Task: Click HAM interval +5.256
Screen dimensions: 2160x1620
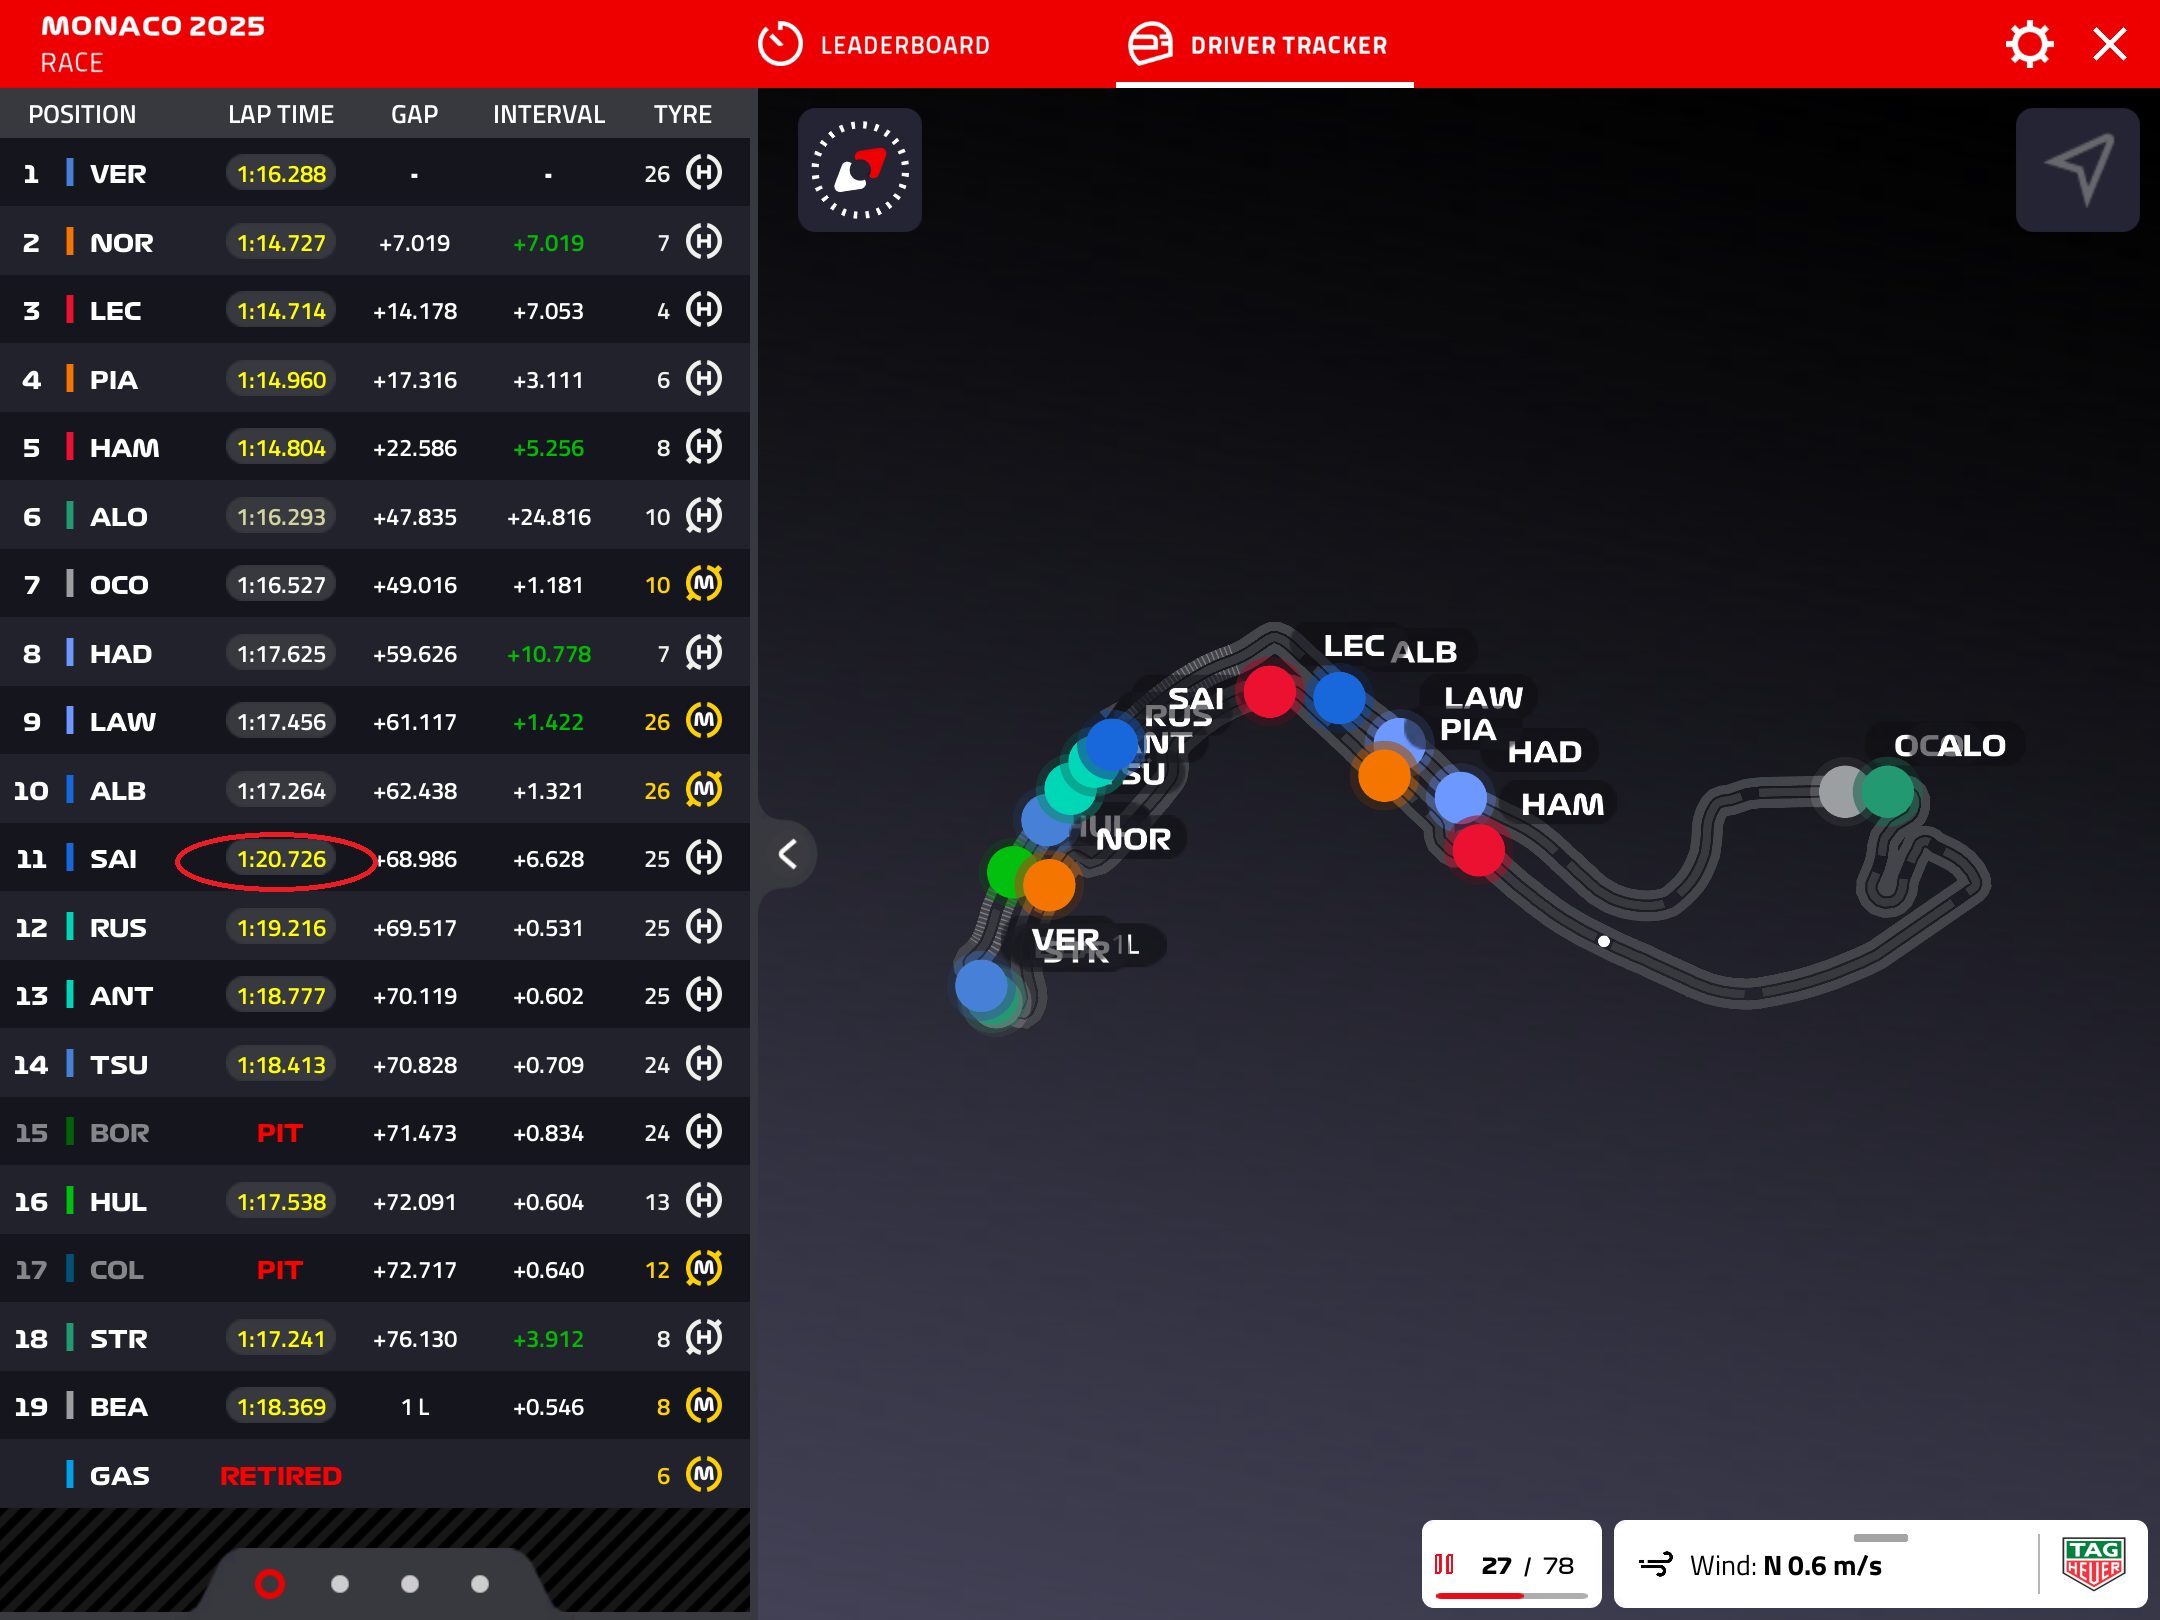Action: click(548, 448)
